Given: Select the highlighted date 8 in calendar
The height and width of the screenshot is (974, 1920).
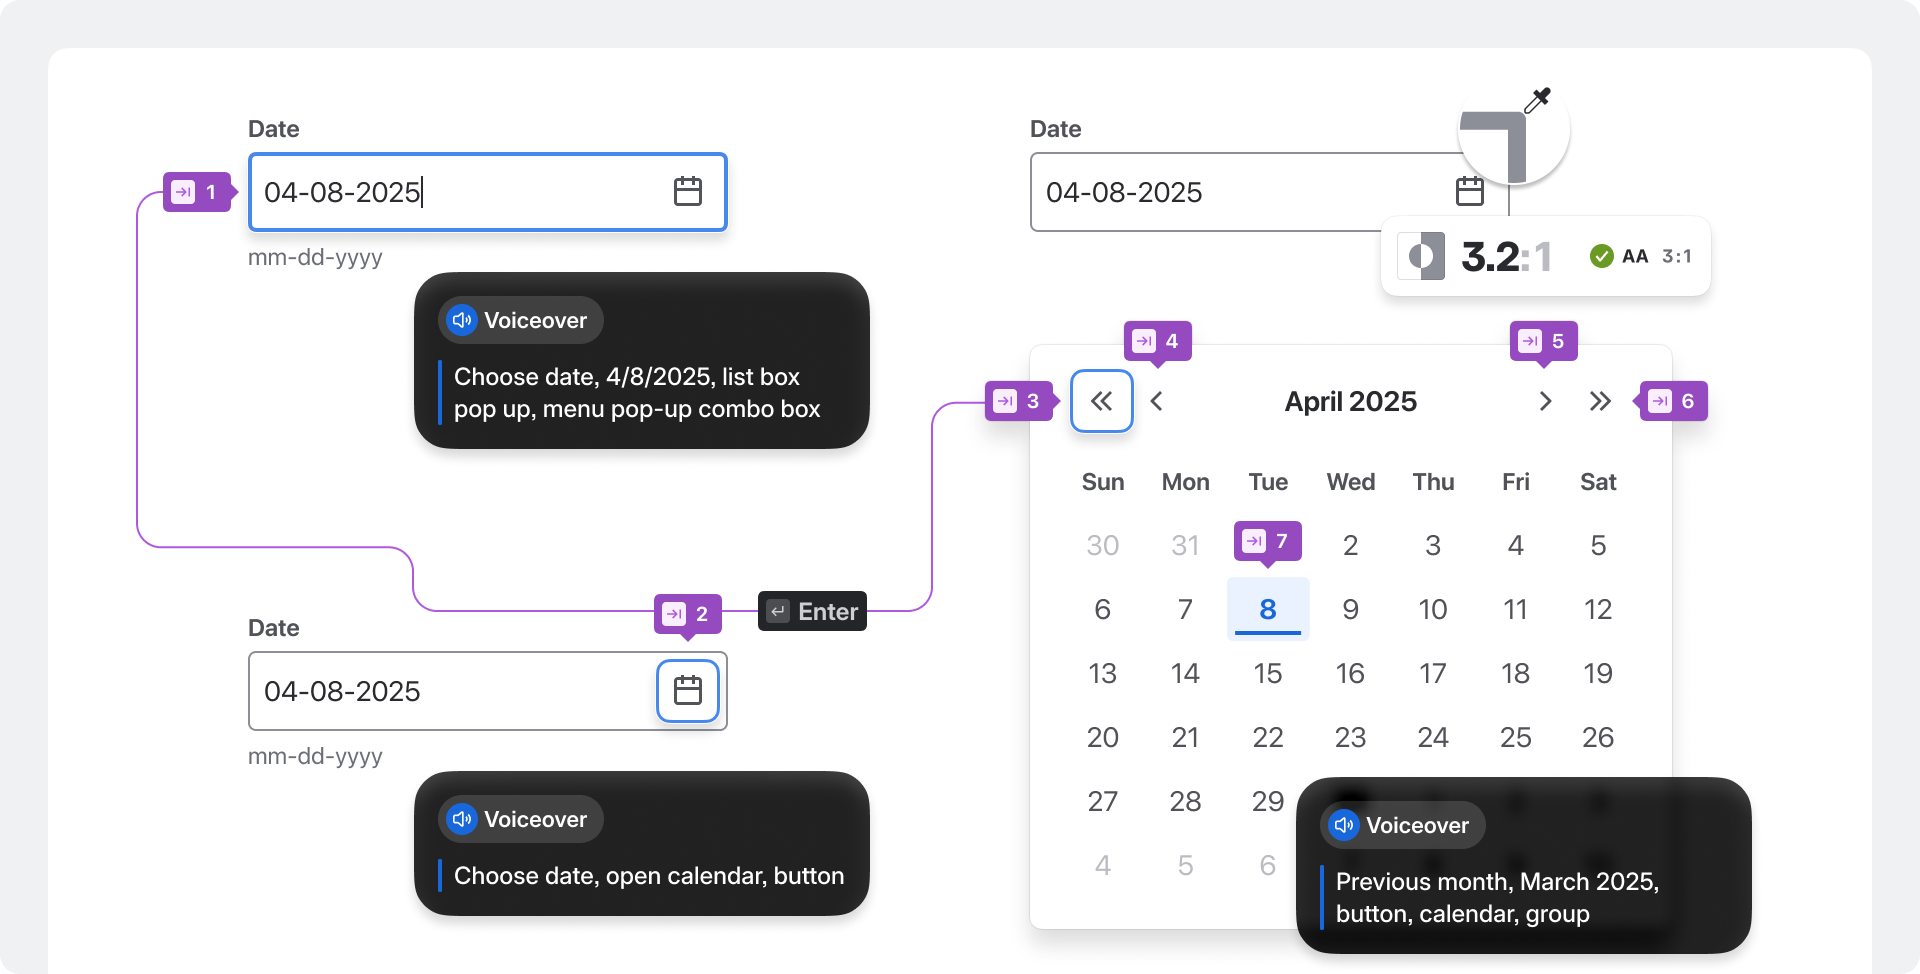Looking at the screenshot, I should 1267,609.
